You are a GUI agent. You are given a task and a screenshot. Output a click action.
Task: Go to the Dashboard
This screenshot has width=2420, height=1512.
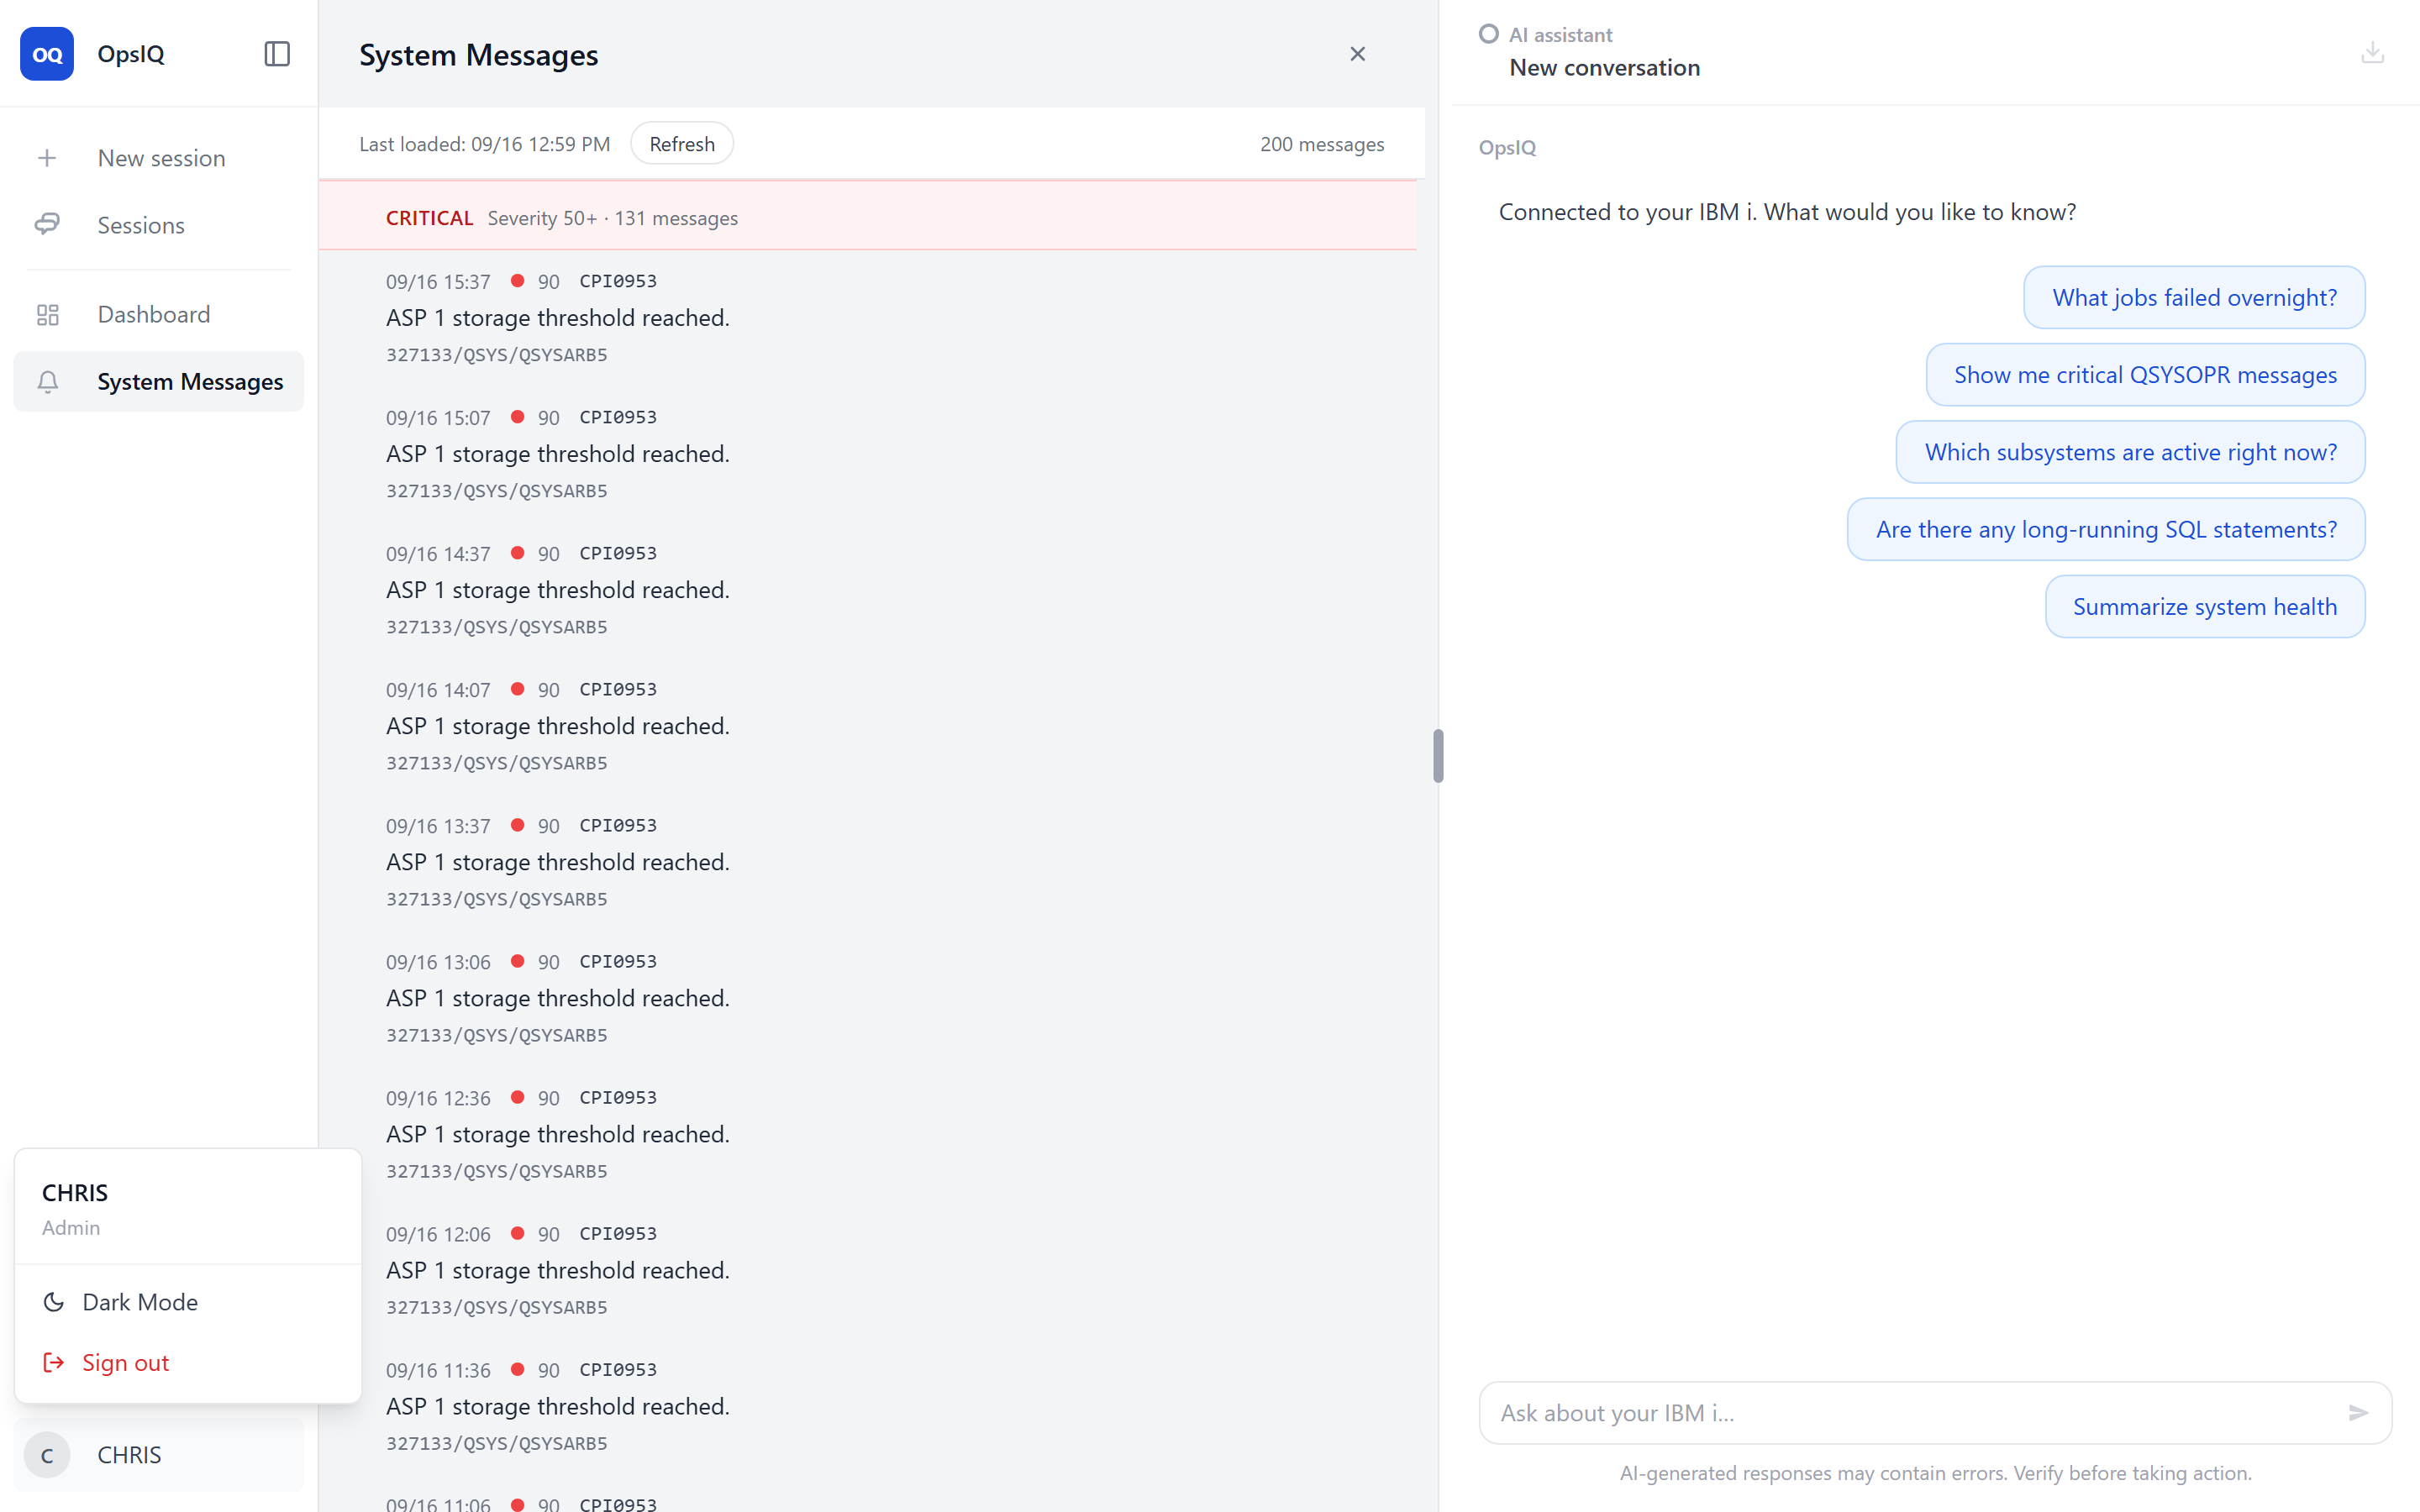158,314
